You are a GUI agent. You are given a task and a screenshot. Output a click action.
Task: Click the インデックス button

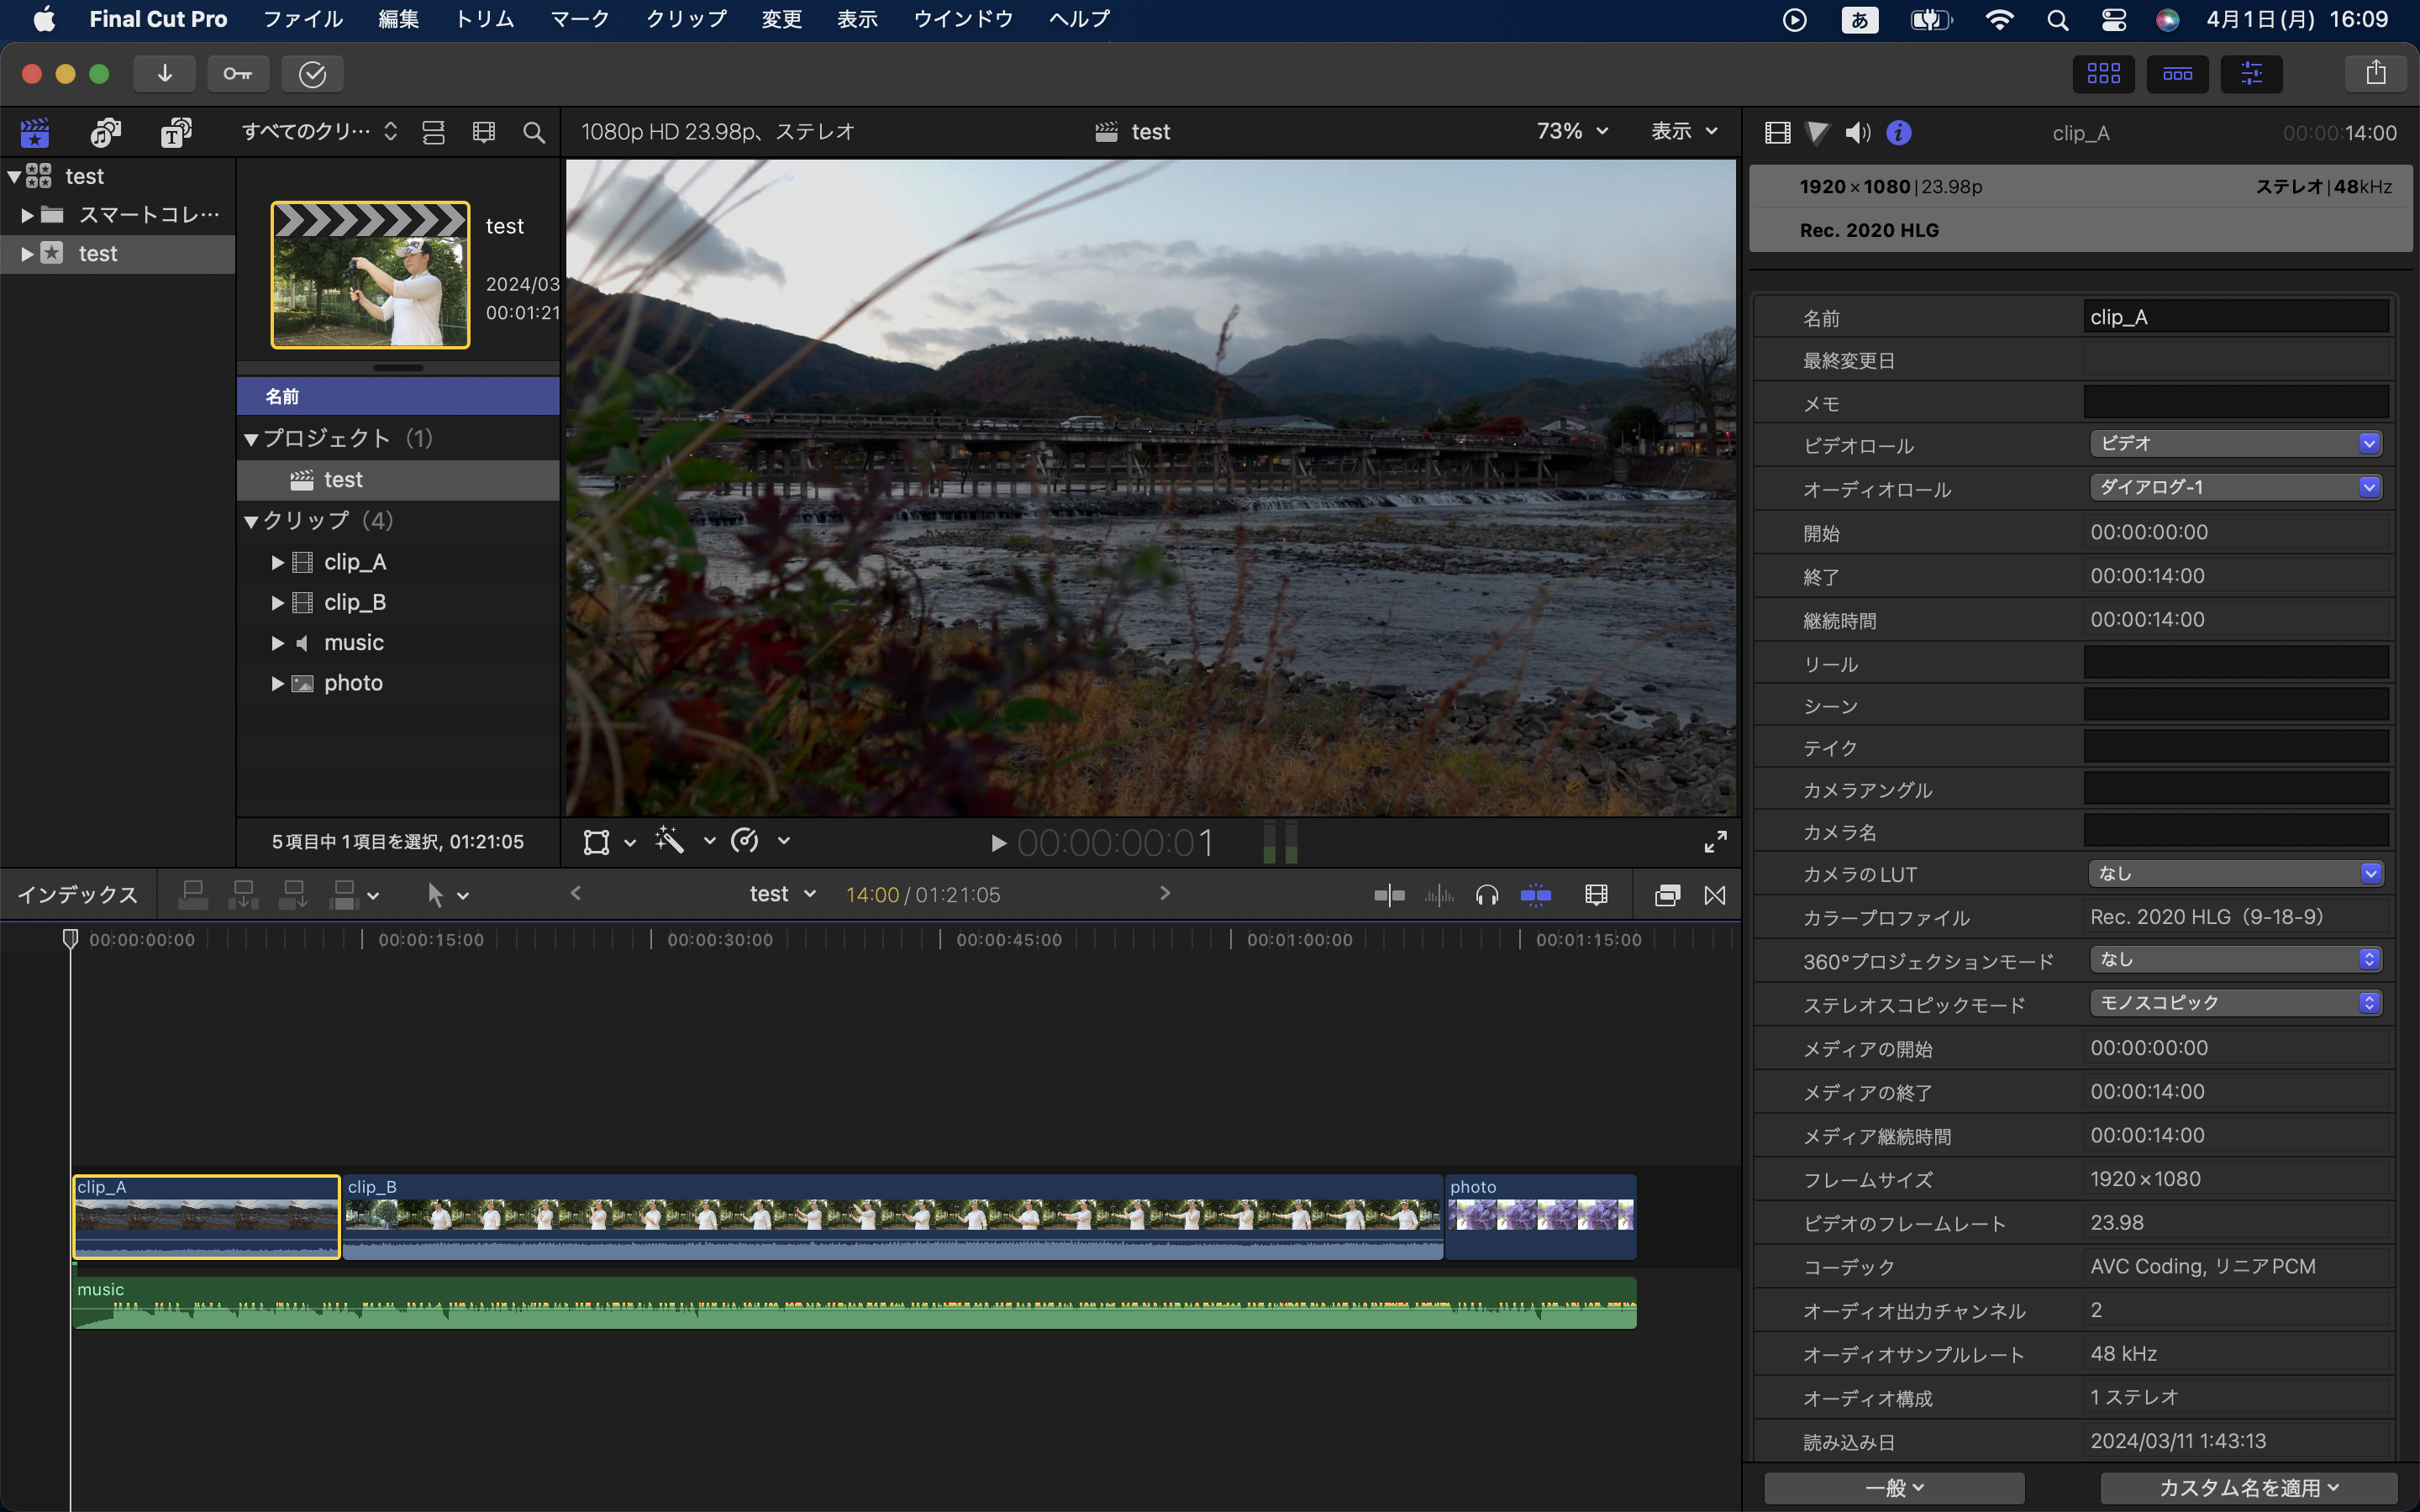[78, 895]
